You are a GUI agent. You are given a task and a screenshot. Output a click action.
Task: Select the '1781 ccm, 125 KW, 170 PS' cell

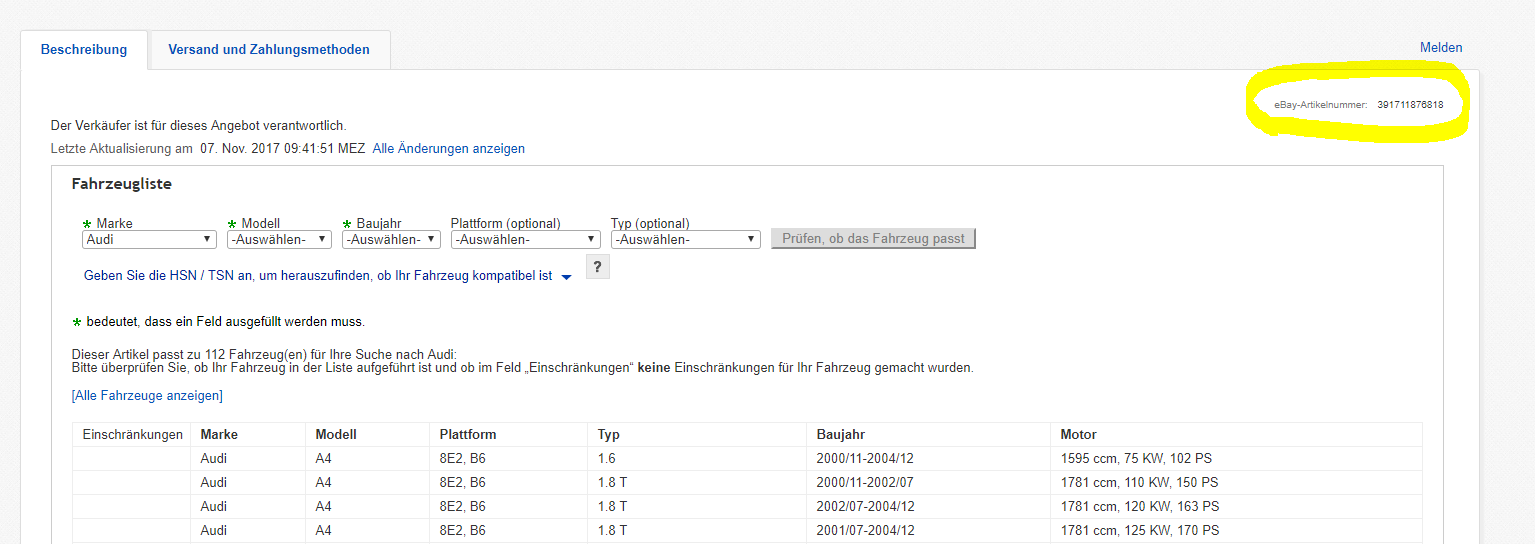click(1140, 531)
